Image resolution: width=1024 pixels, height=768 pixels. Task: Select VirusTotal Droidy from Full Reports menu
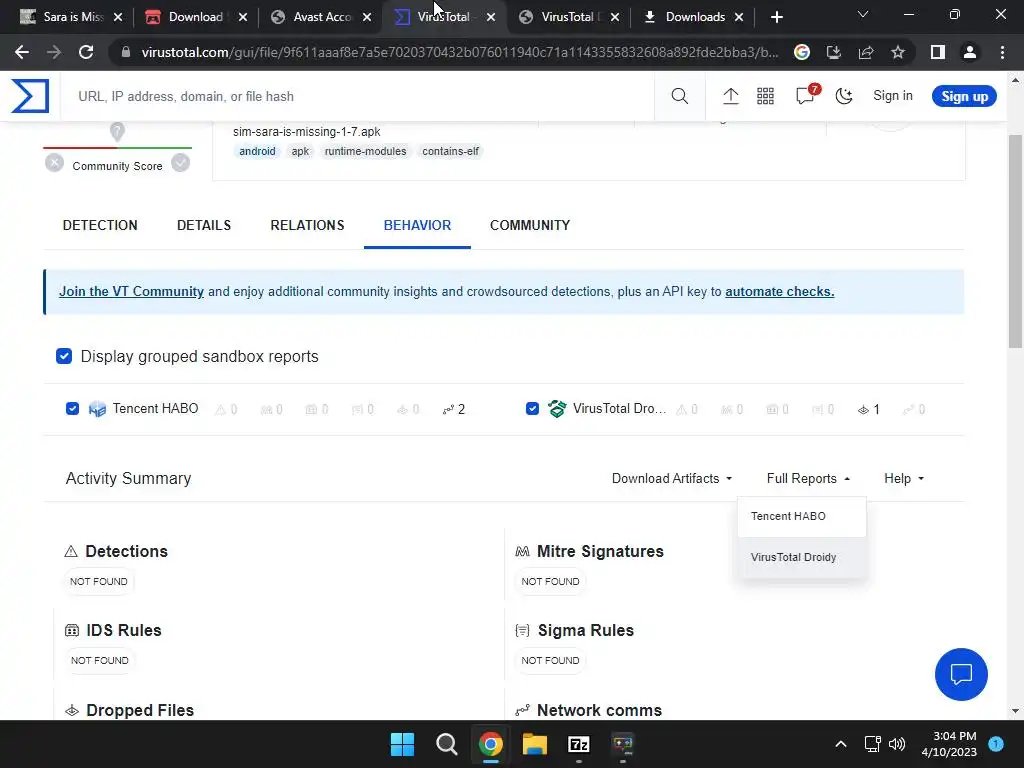click(x=802, y=558)
